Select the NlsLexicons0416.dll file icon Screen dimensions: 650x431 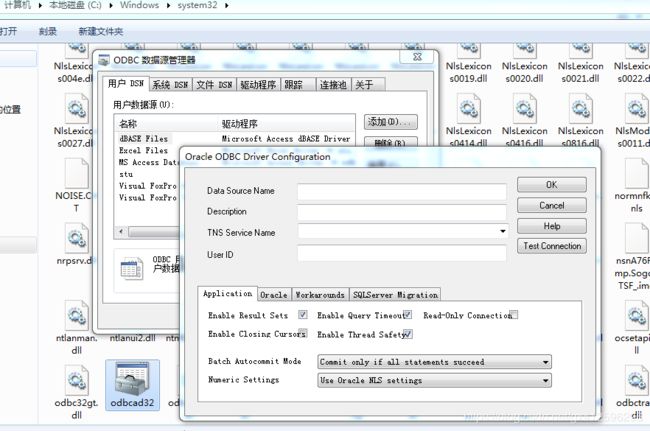click(x=525, y=109)
